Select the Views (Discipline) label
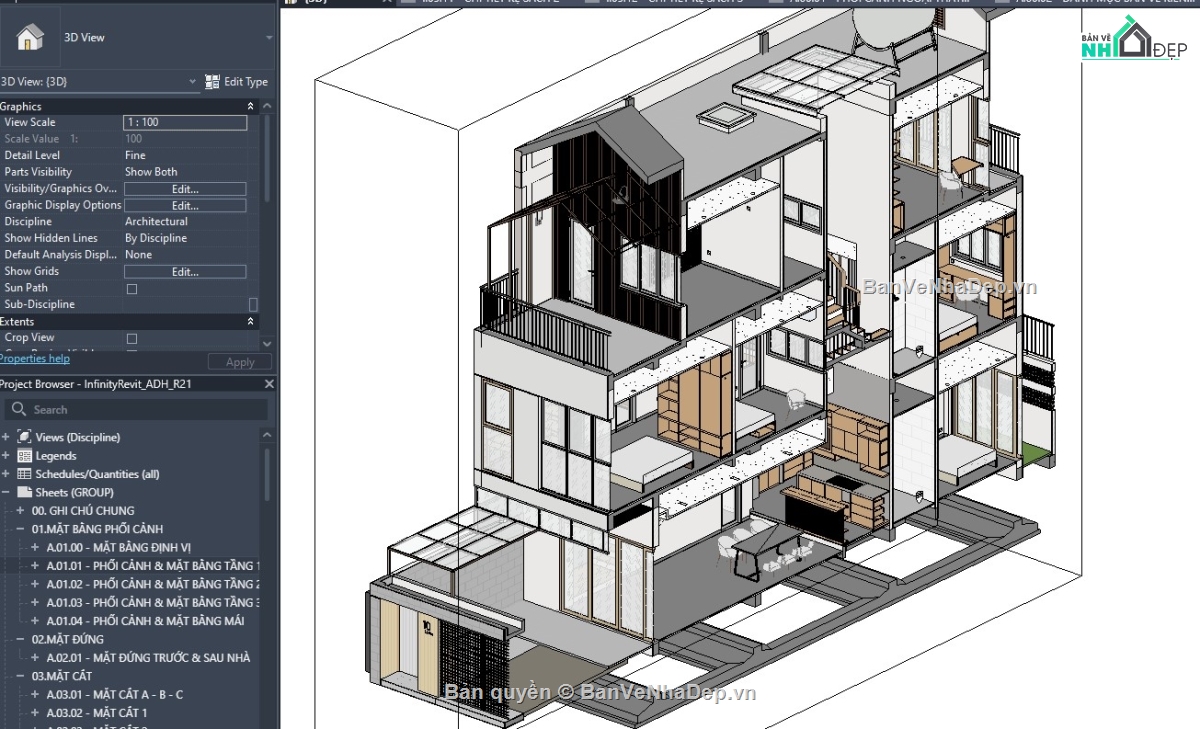The height and width of the screenshot is (729, 1200). pyautogui.click(x=78, y=437)
